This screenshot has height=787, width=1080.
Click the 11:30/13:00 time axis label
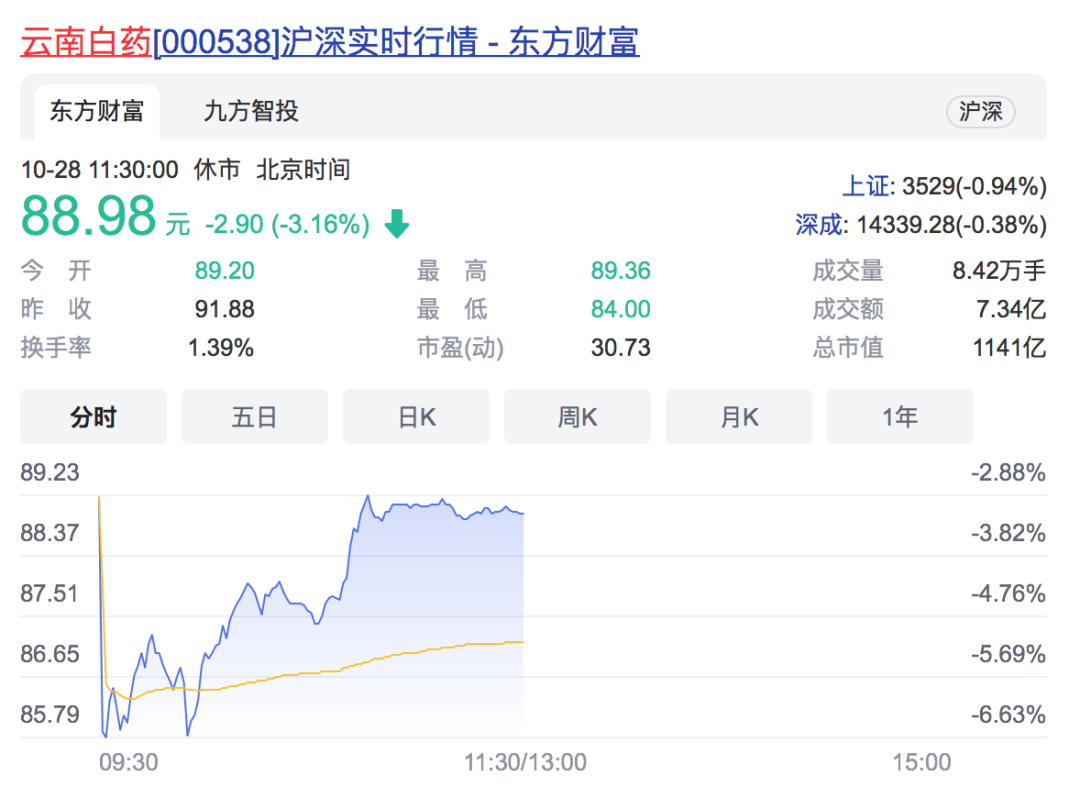(x=525, y=762)
